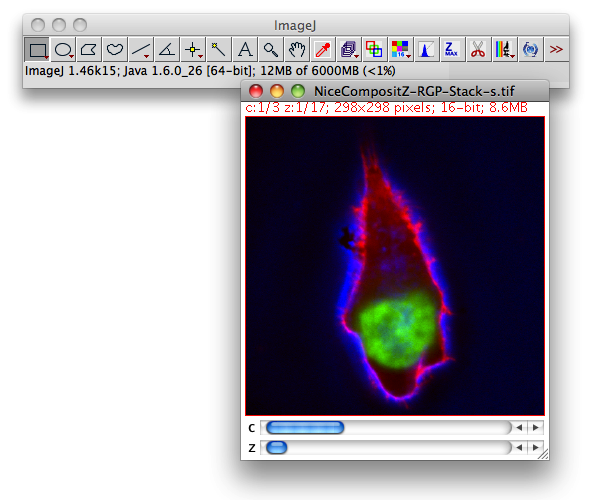Select the Wand tracing tool
Viewport: 589px width, 500px height.
pyautogui.click(x=219, y=49)
